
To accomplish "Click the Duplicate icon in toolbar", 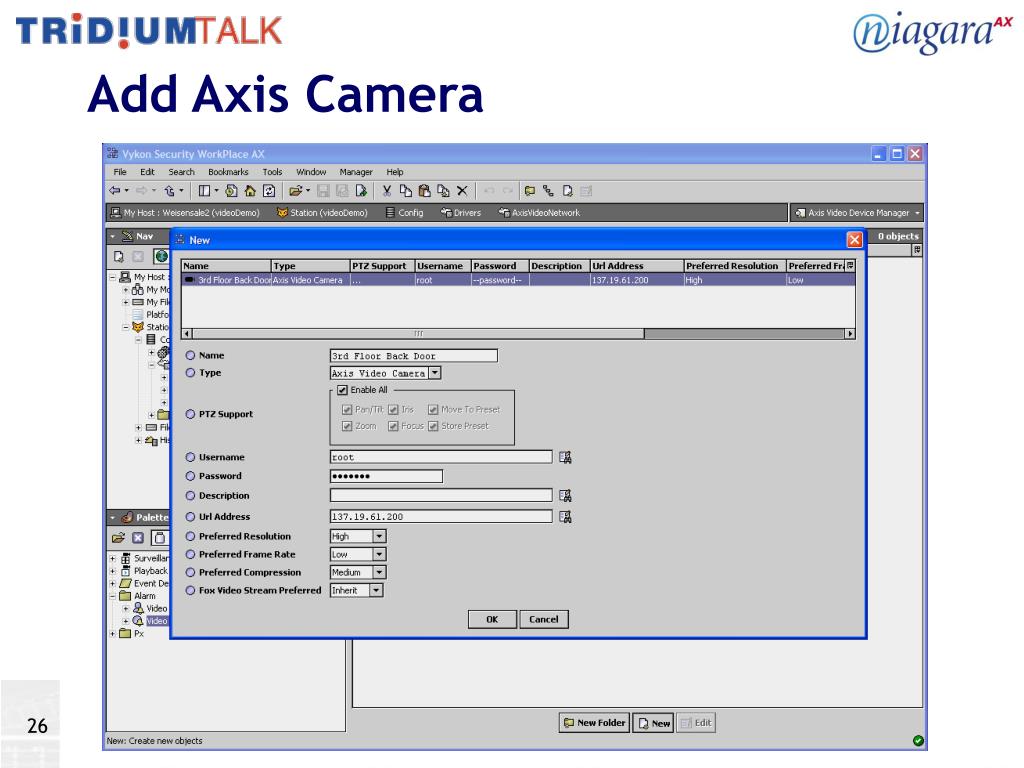I will [443, 191].
